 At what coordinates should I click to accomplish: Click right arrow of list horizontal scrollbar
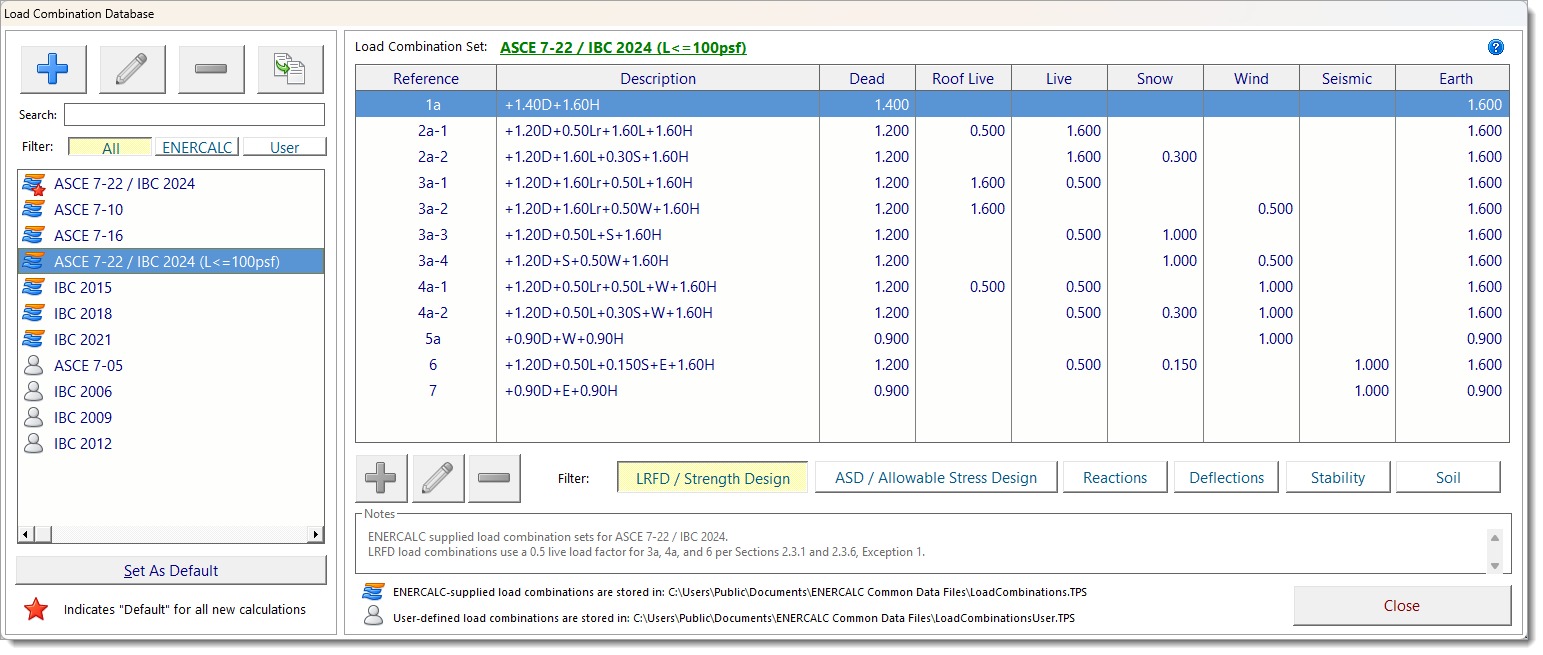tap(316, 535)
